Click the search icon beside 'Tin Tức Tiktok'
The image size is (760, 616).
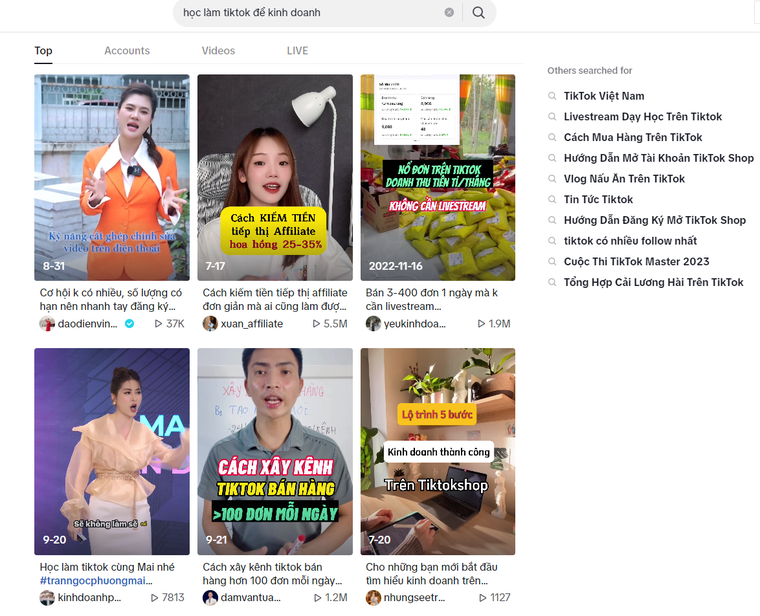[x=552, y=200]
